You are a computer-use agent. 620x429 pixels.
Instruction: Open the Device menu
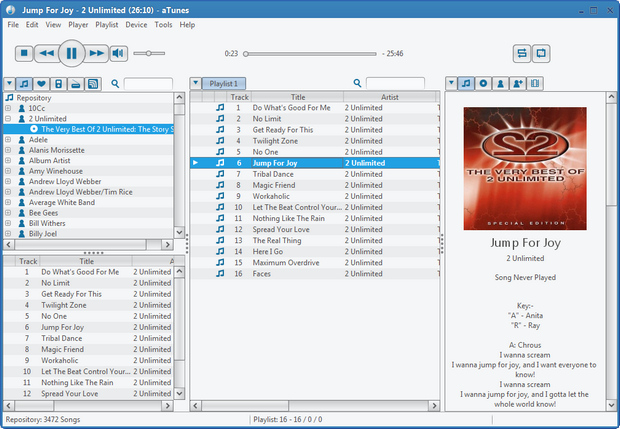tap(136, 25)
